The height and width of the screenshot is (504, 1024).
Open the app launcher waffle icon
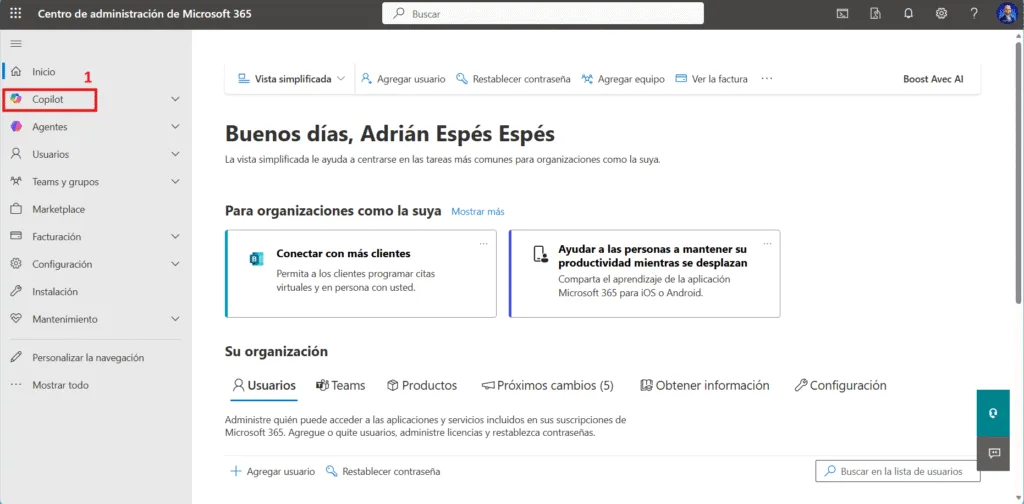coord(16,14)
